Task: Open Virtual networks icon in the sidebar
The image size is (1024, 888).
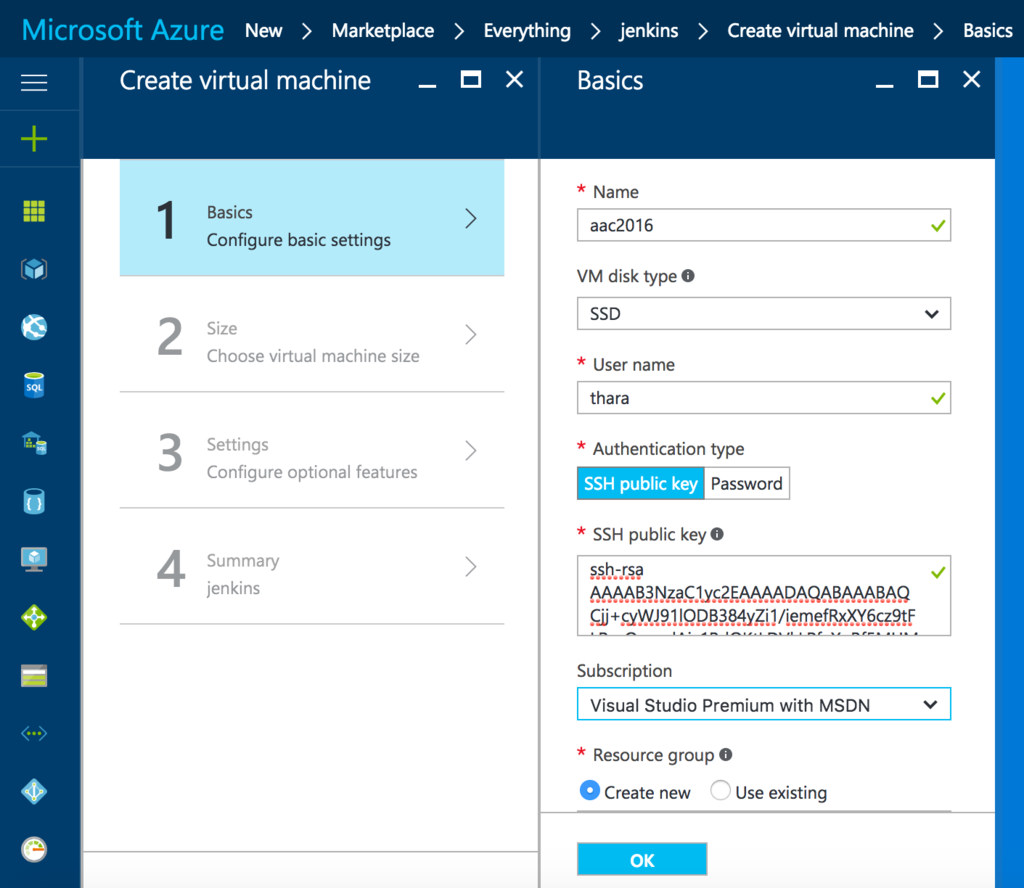Action: pos(34,734)
